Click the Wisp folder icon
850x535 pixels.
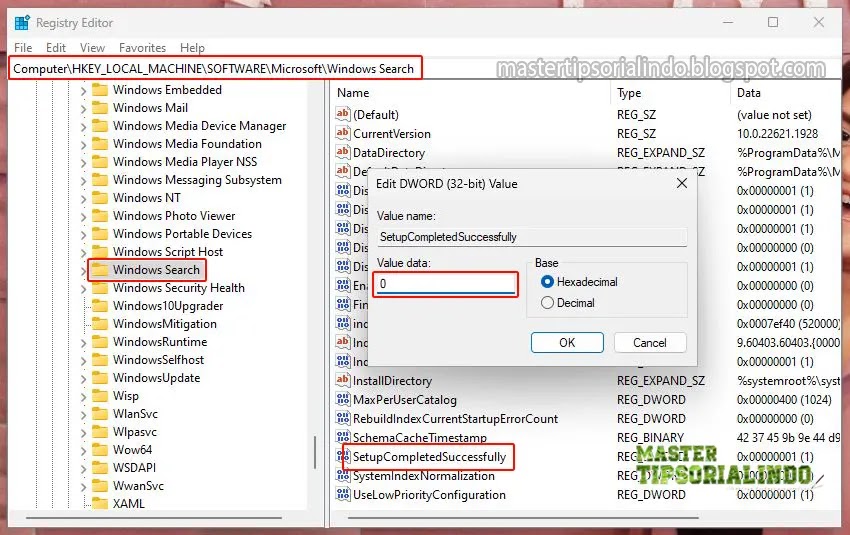coord(100,395)
